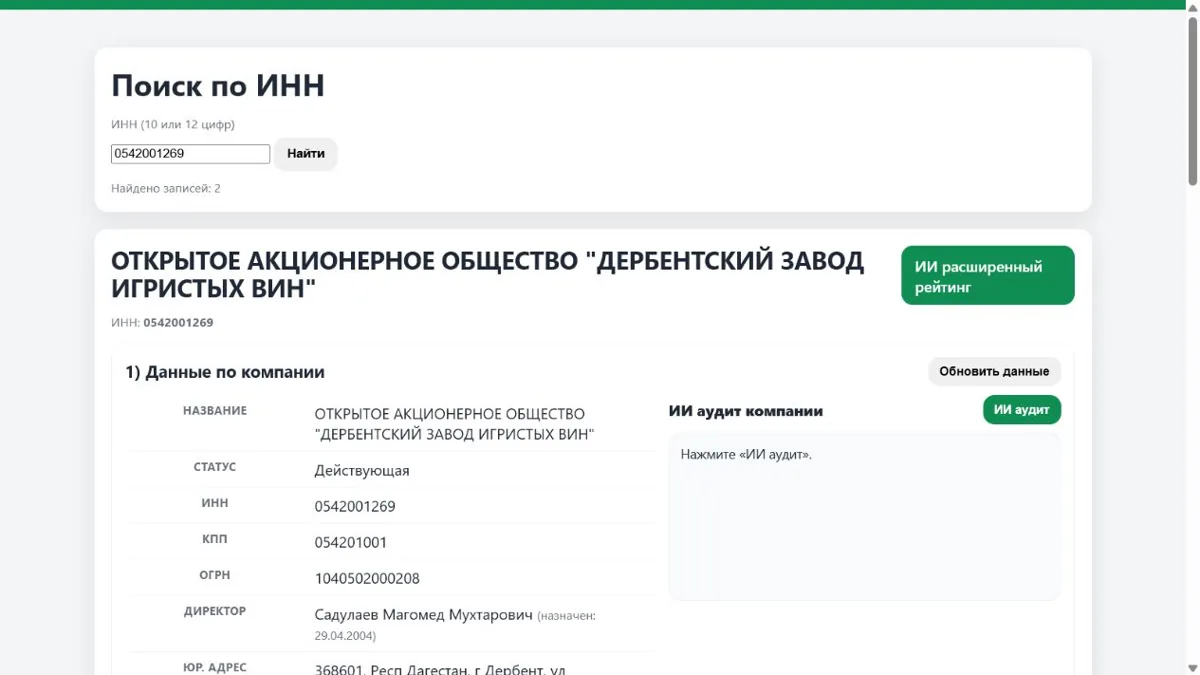Click the ИНН row value 0542001269 in the table
The width and height of the screenshot is (1200, 675).
click(355, 506)
